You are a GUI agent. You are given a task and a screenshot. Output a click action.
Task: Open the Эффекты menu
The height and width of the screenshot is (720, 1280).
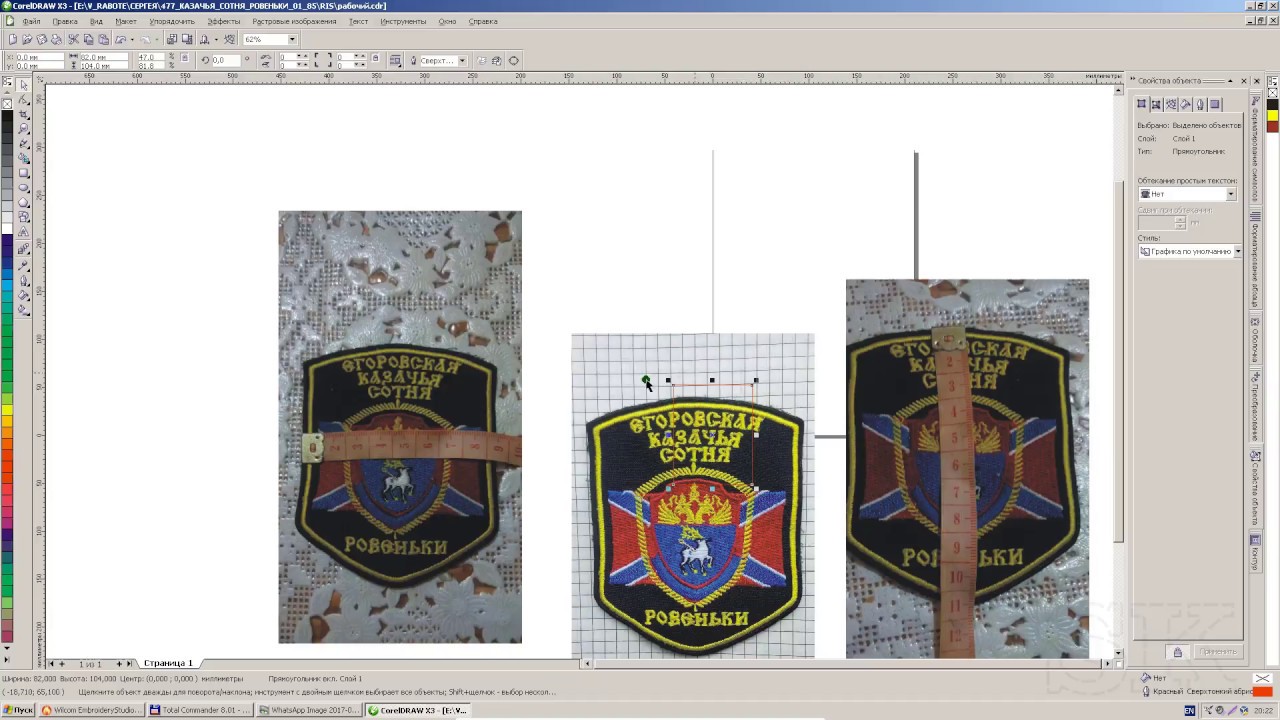tap(224, 21)
